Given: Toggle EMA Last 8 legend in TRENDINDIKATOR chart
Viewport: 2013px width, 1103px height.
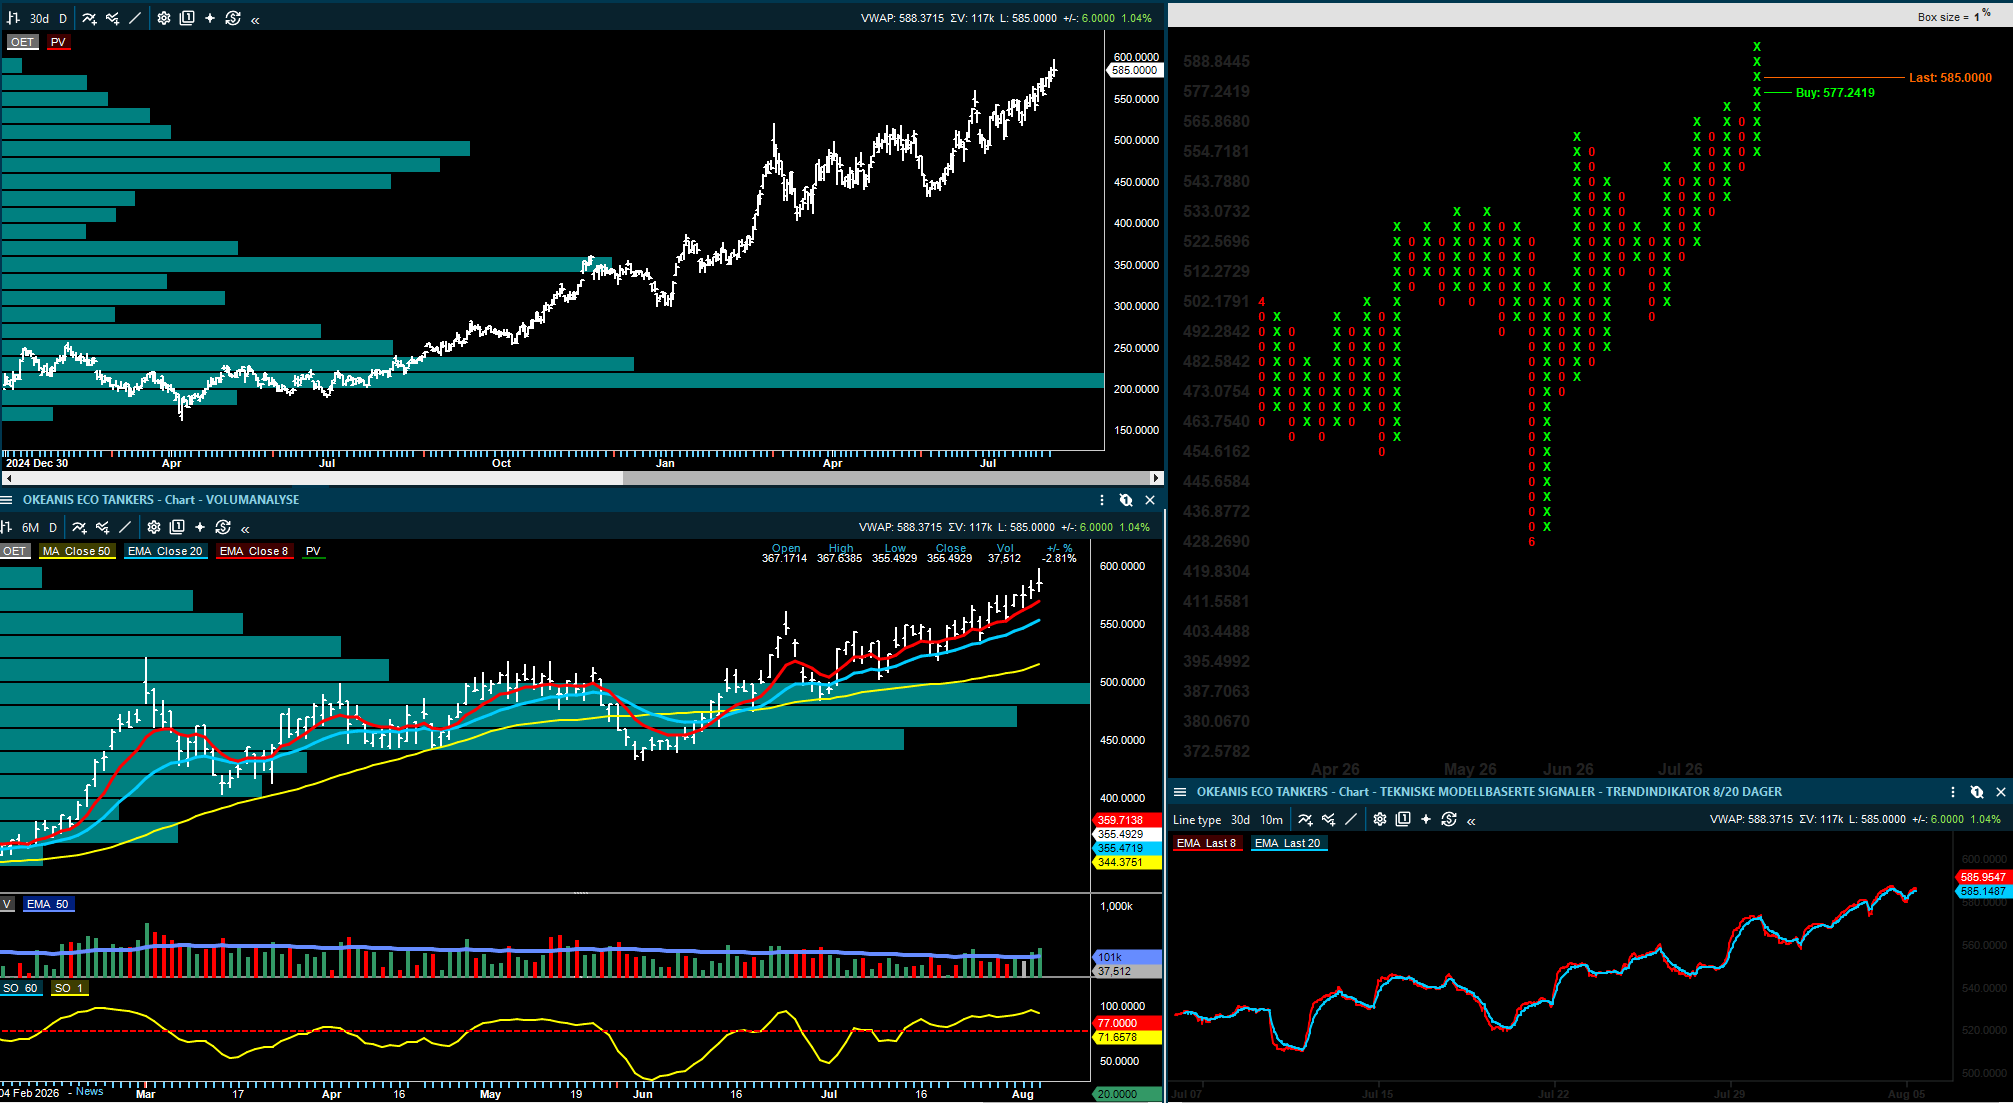Looking at the screenshot, I should pyautogui.click(x=1207, y=843).
